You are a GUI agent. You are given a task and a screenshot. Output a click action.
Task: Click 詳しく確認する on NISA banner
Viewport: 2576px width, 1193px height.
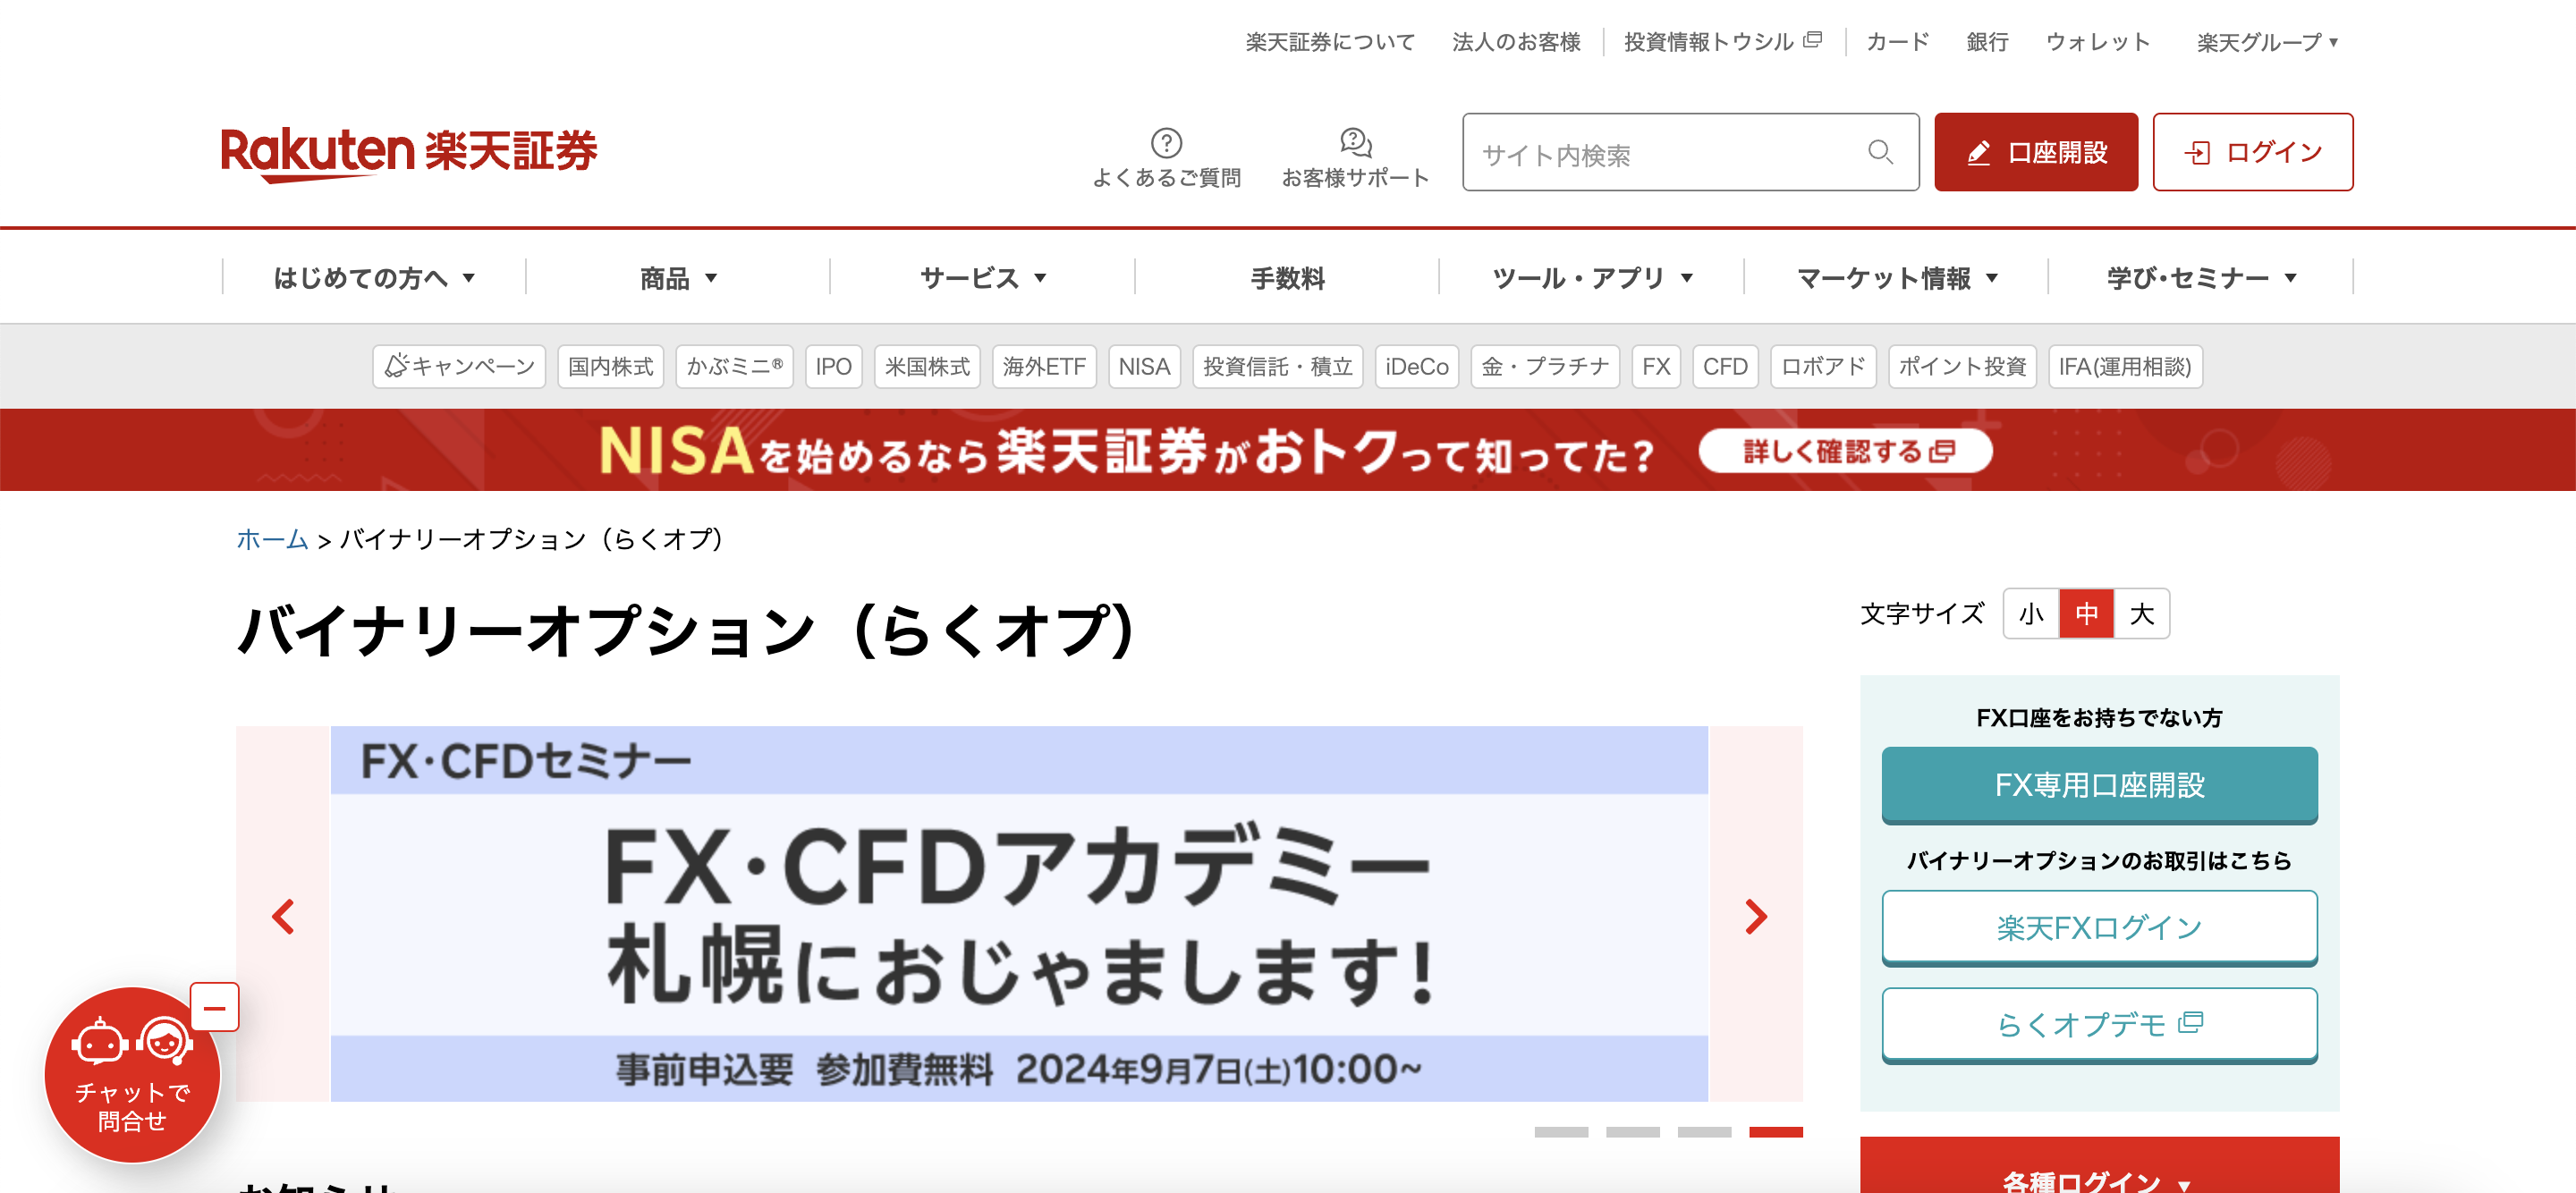coord(1845,451)
